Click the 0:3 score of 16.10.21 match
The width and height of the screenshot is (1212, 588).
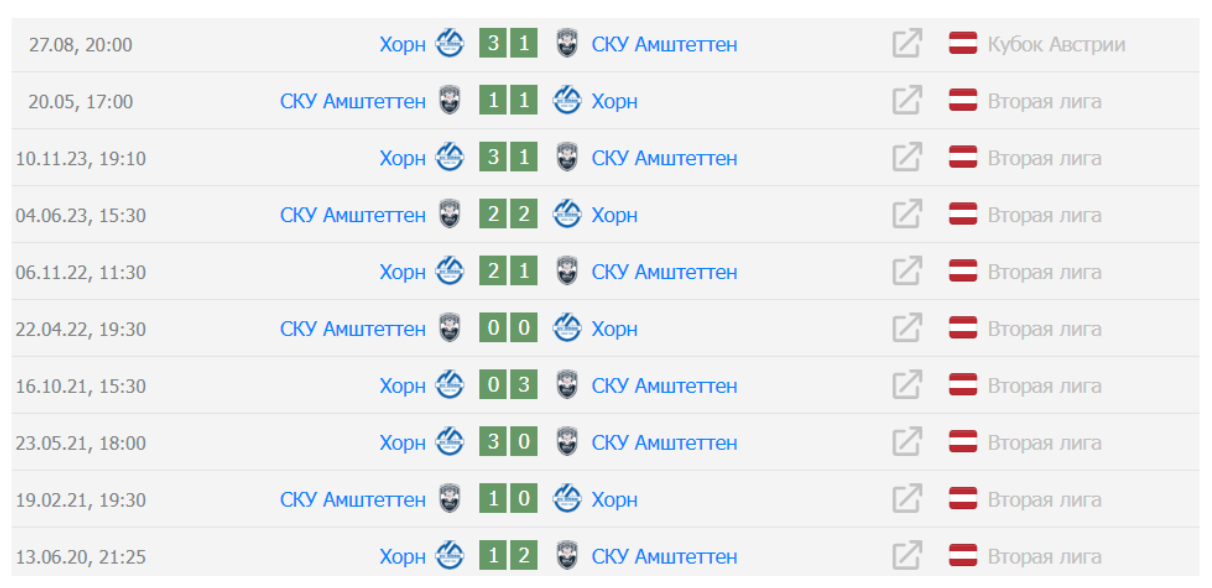[x=508, y=385]
